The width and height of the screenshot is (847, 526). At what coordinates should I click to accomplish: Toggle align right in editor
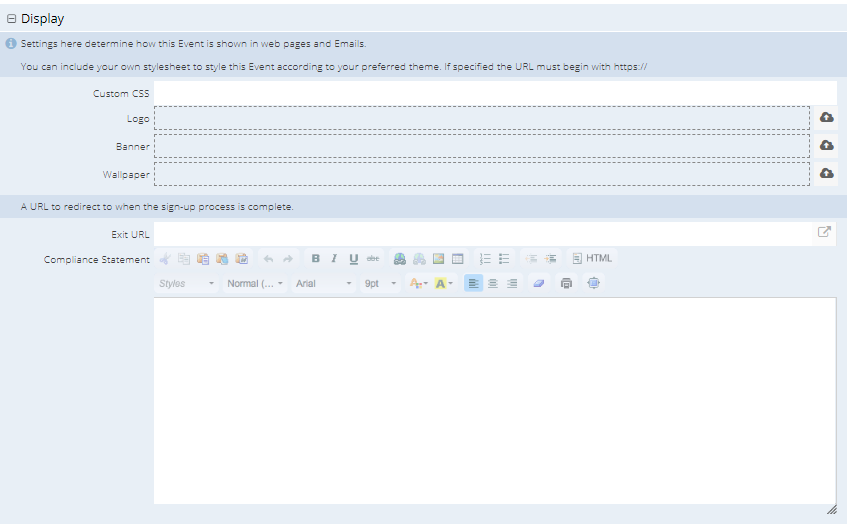[512, 284]
